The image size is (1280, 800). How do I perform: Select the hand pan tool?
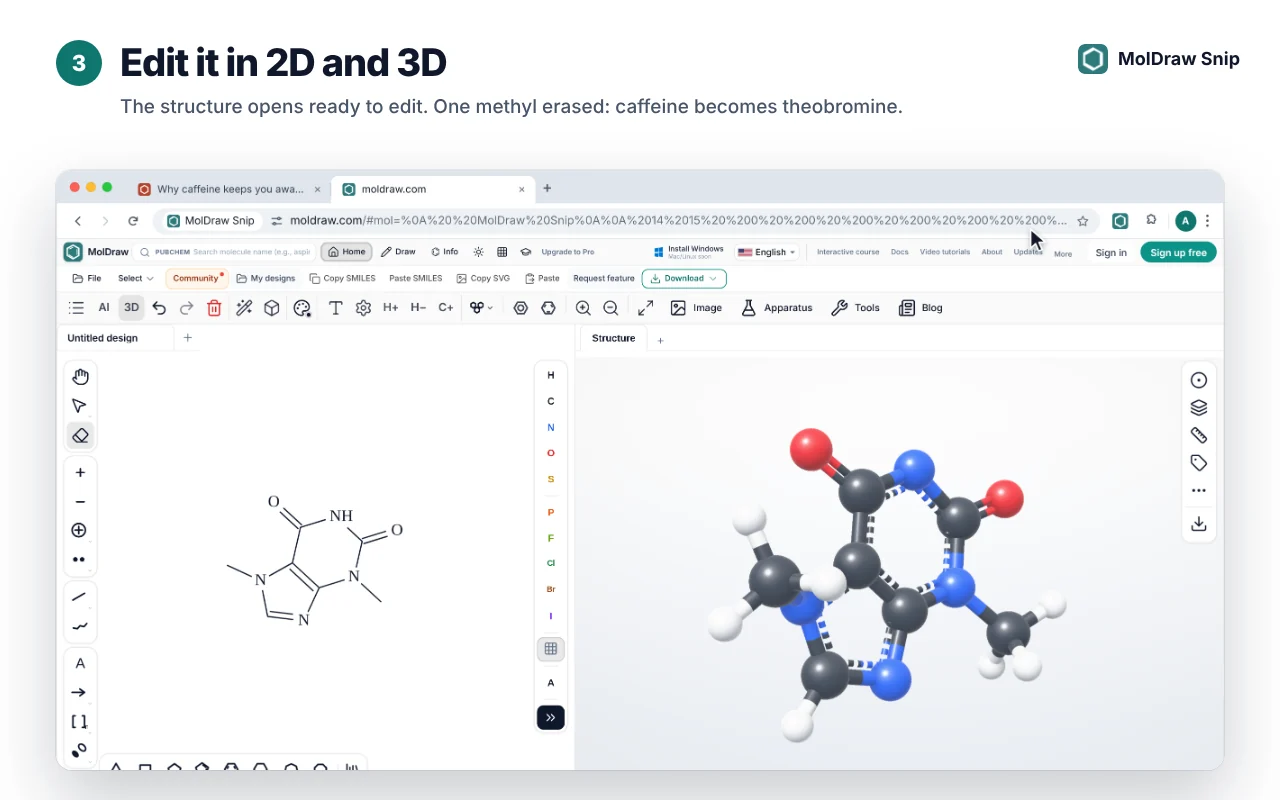tap(80, 377)
